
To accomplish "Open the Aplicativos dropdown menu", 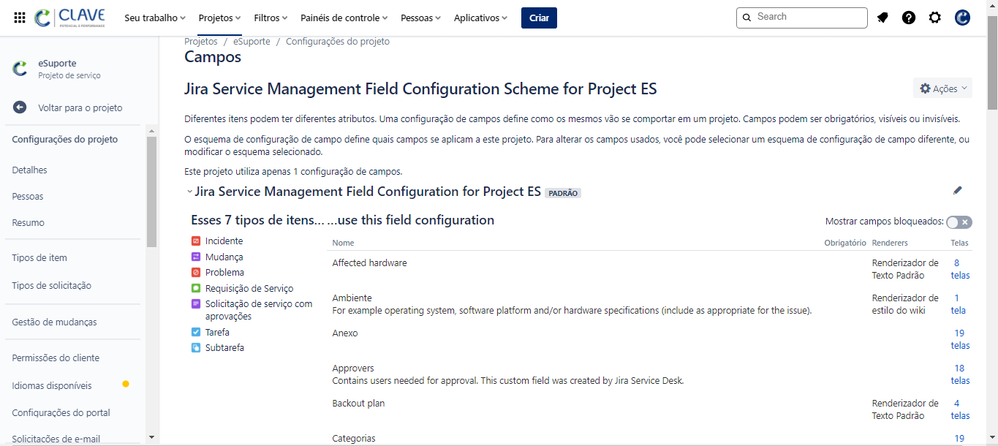I will [481, 18].
